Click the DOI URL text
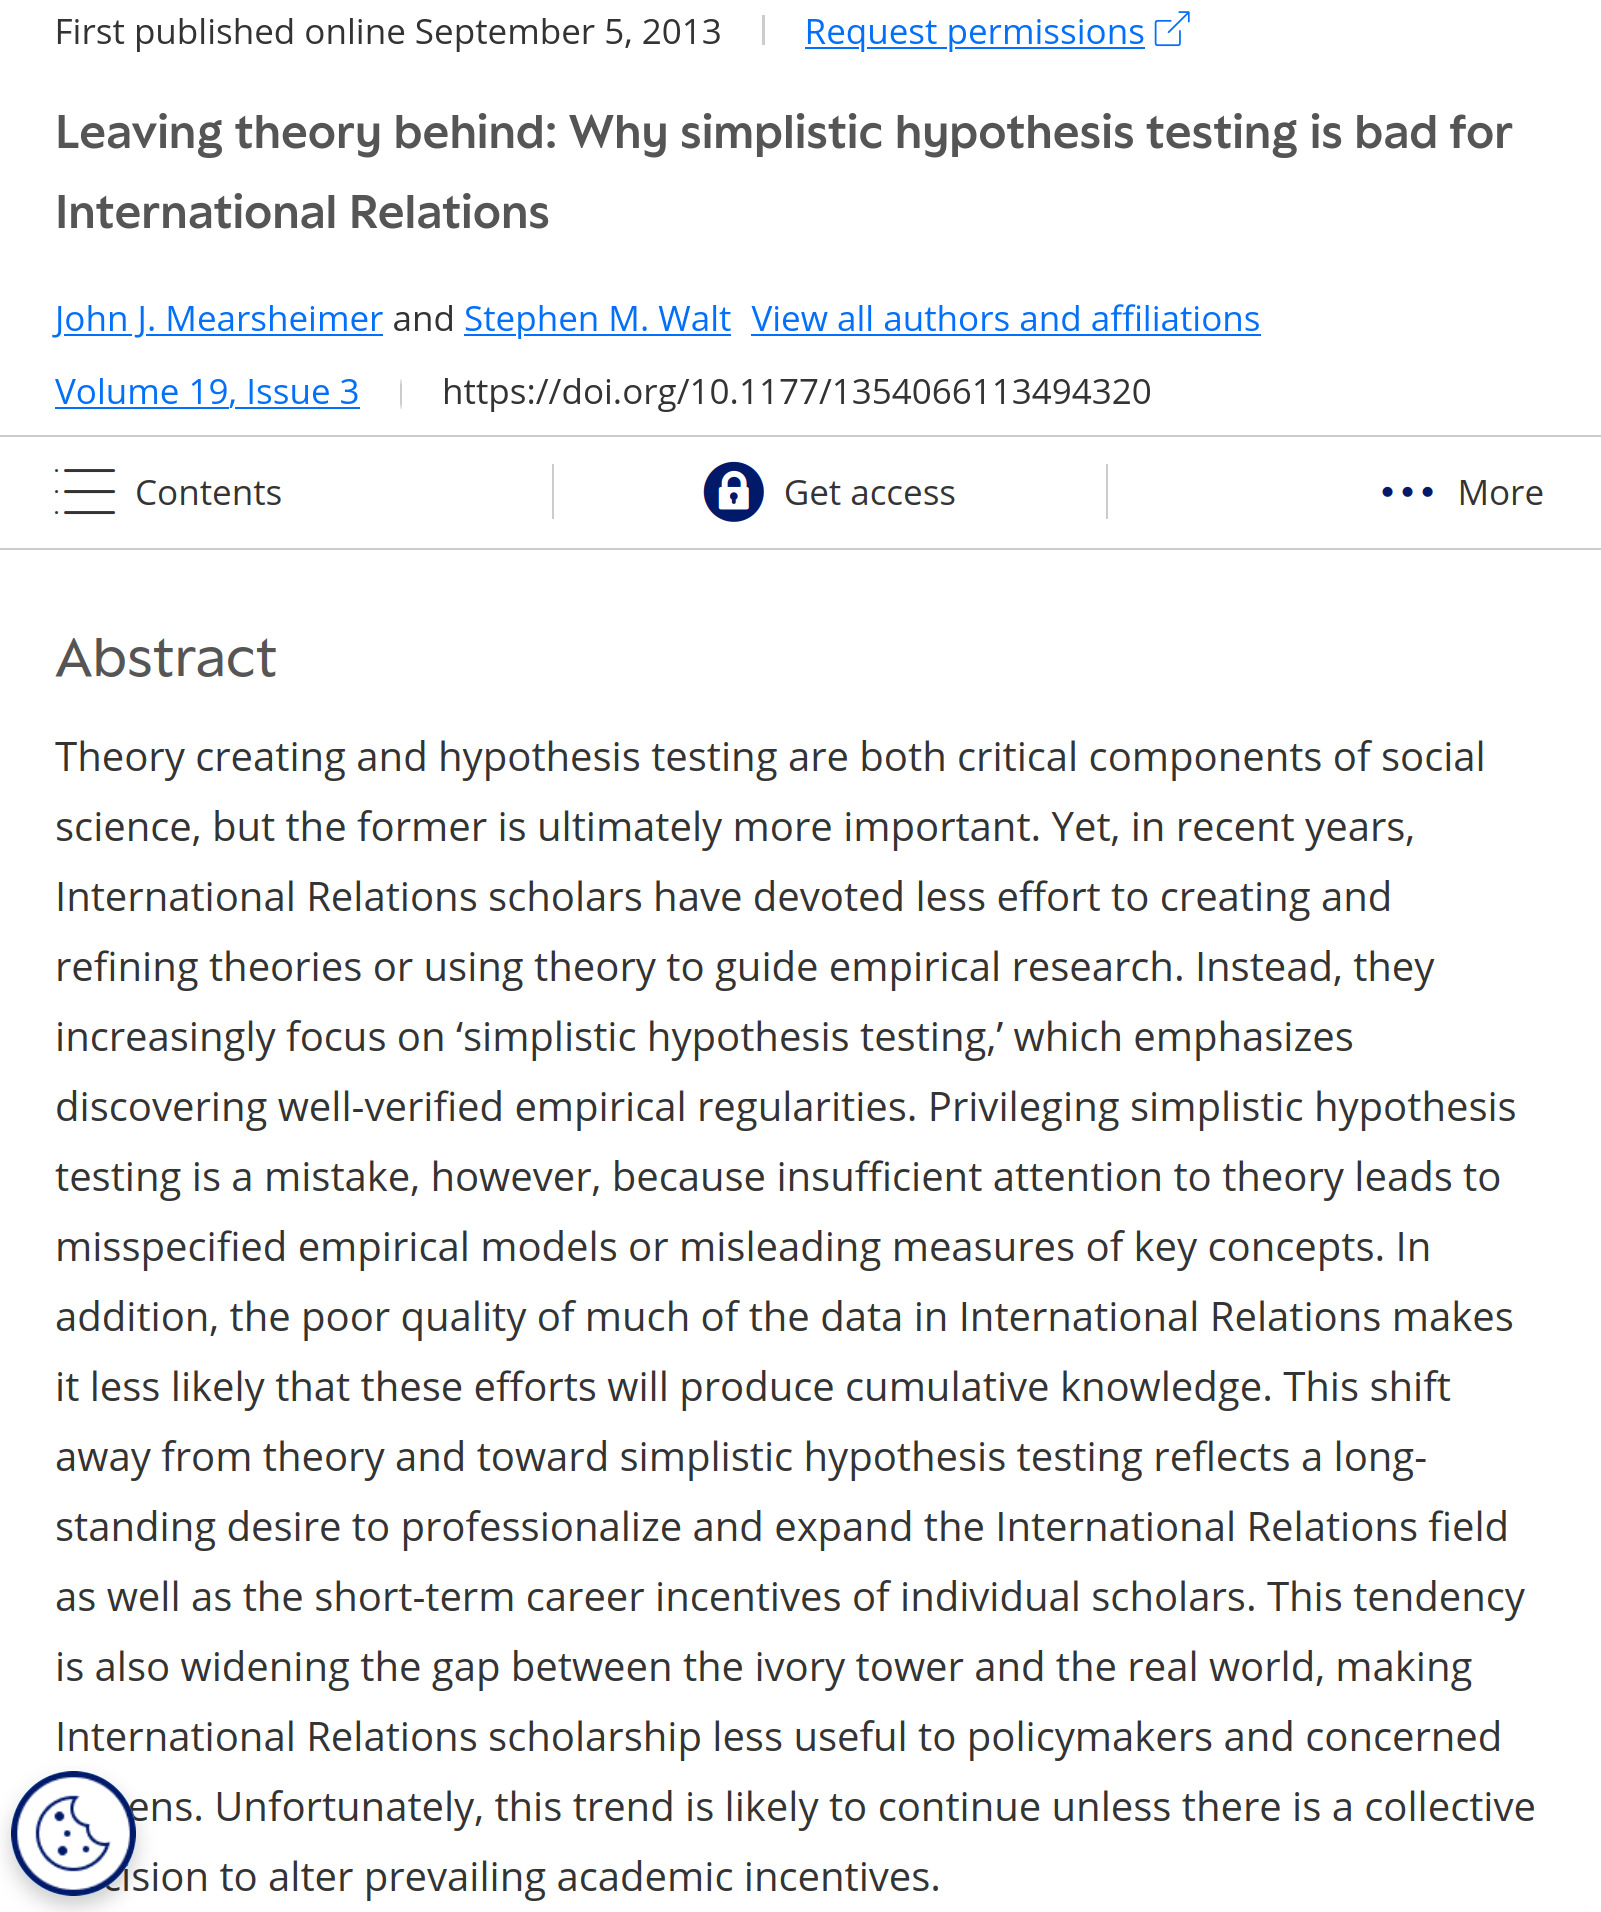 pos(796,392)
